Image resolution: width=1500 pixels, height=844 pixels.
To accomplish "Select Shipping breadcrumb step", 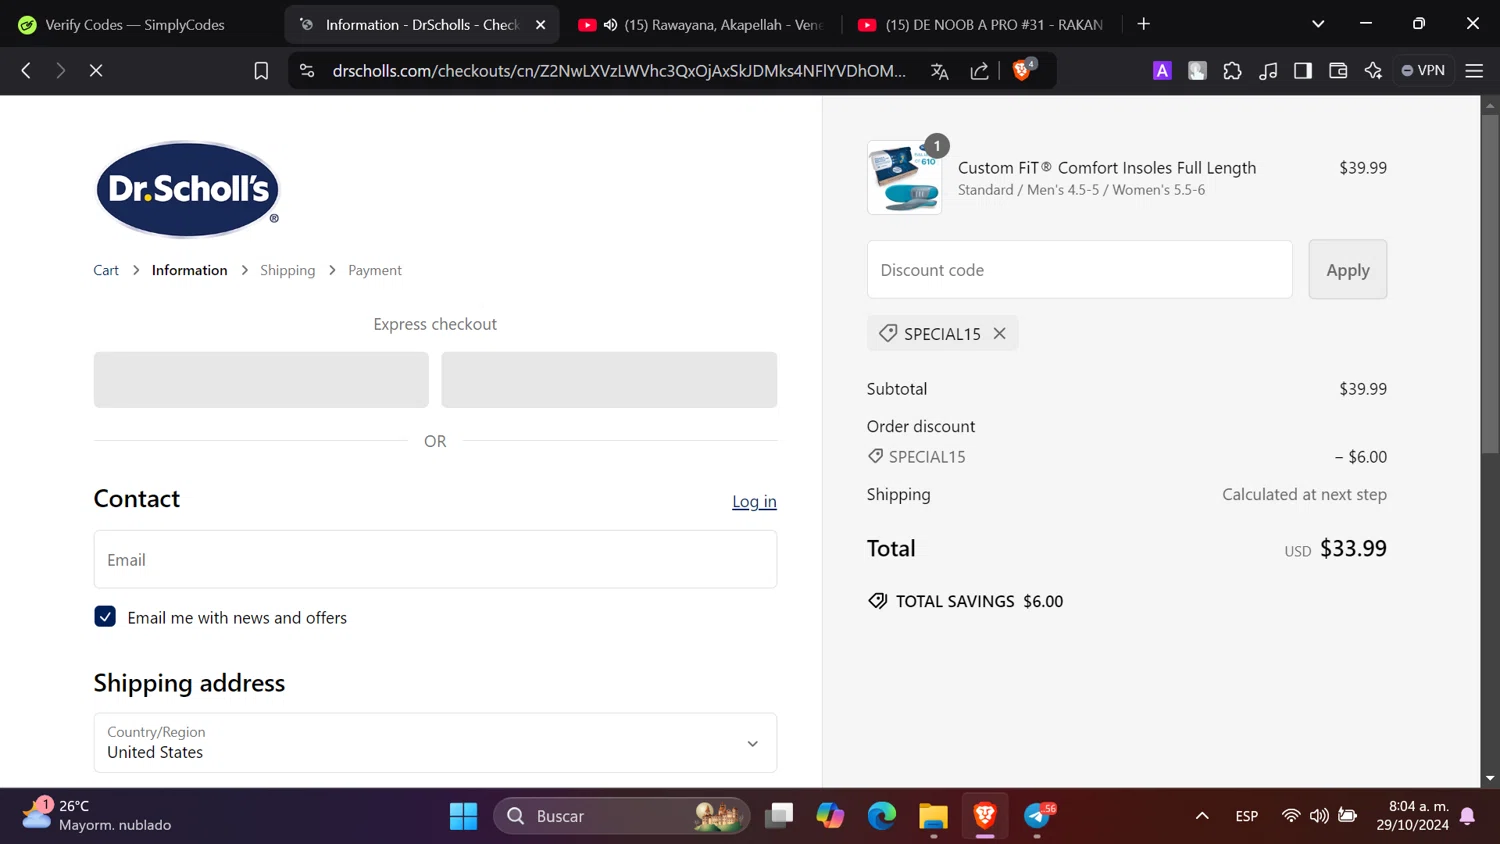I will click(x=287, y=270).
